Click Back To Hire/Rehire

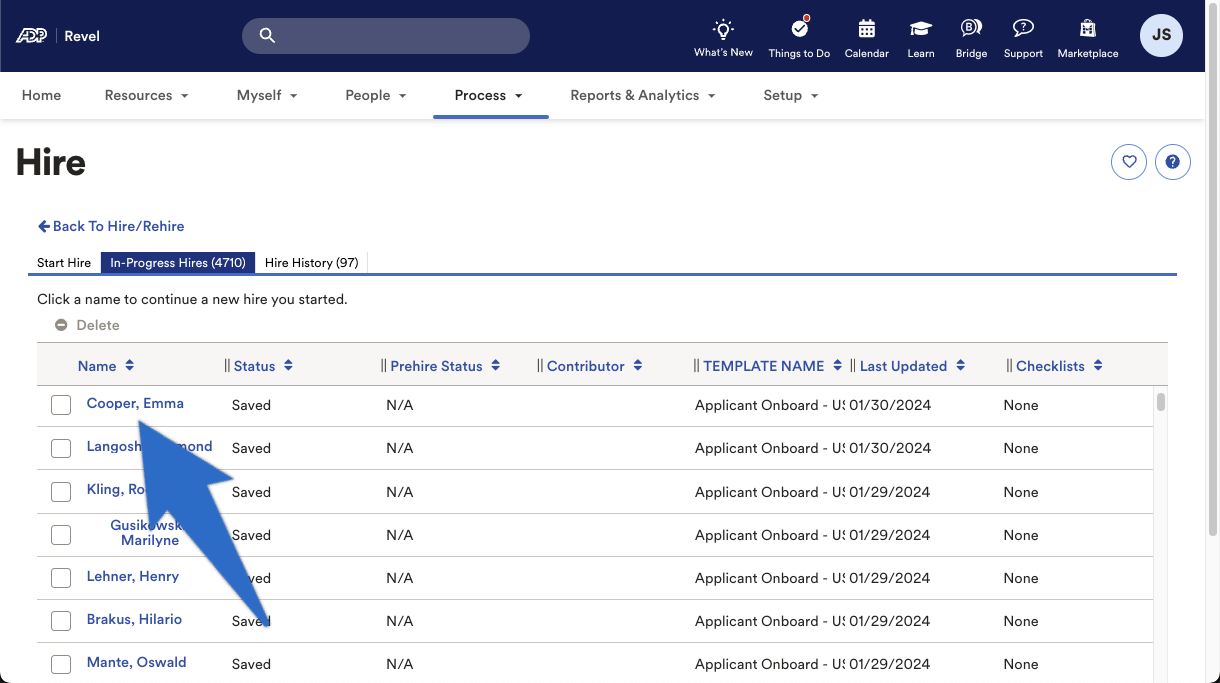[x=110, y=226]
